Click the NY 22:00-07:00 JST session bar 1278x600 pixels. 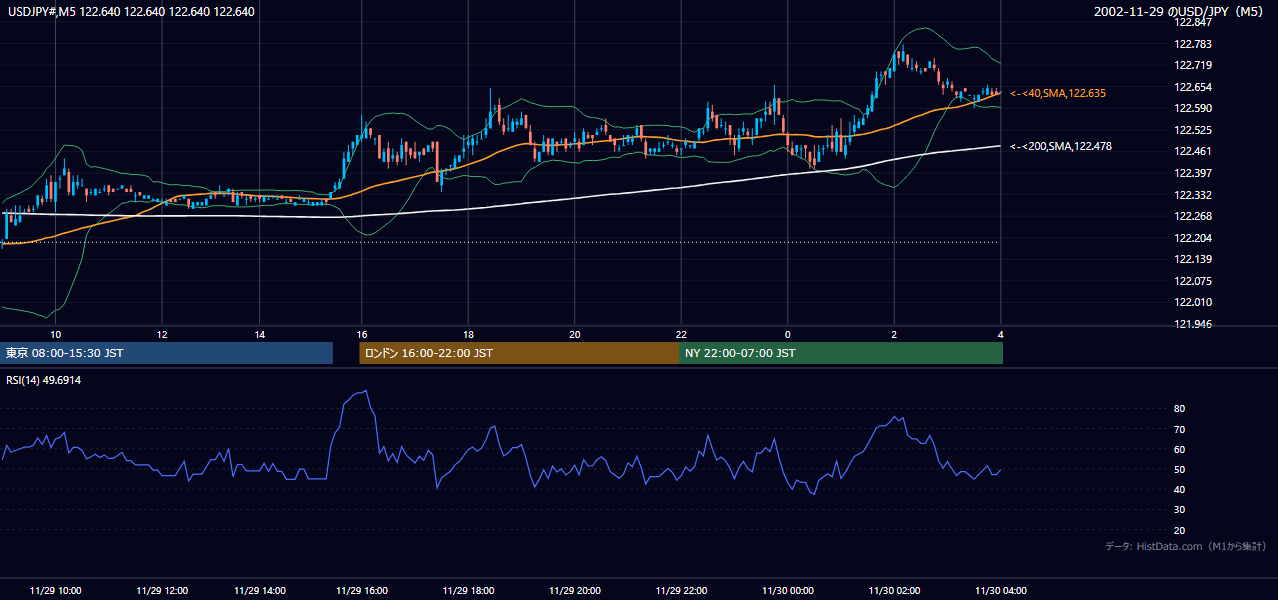pos(841,353)
